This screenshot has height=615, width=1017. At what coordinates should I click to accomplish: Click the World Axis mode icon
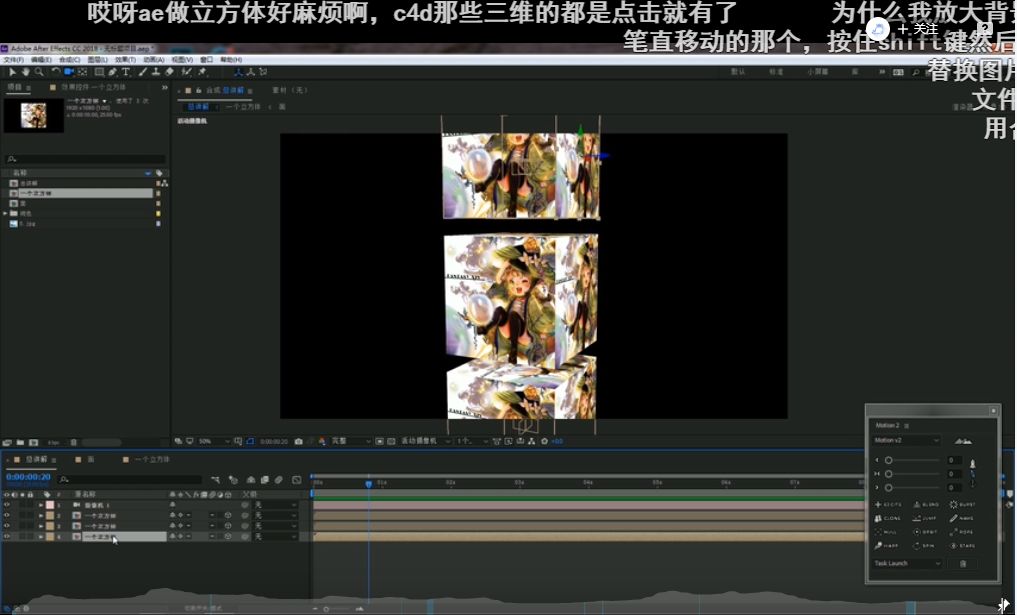pyautogui.click(x=250, y=72)
